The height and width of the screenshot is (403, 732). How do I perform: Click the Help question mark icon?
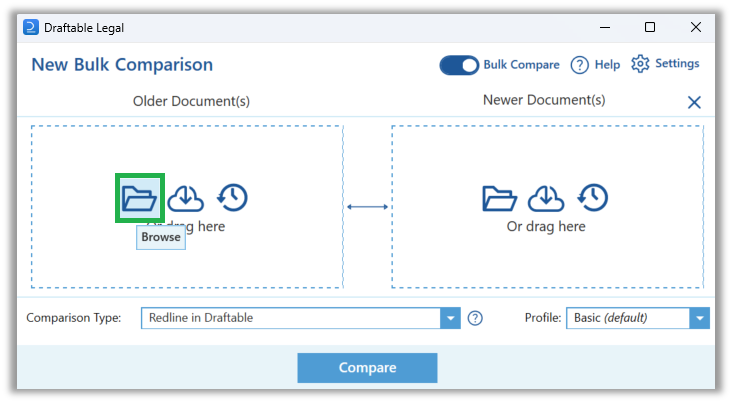click(579, 65)
